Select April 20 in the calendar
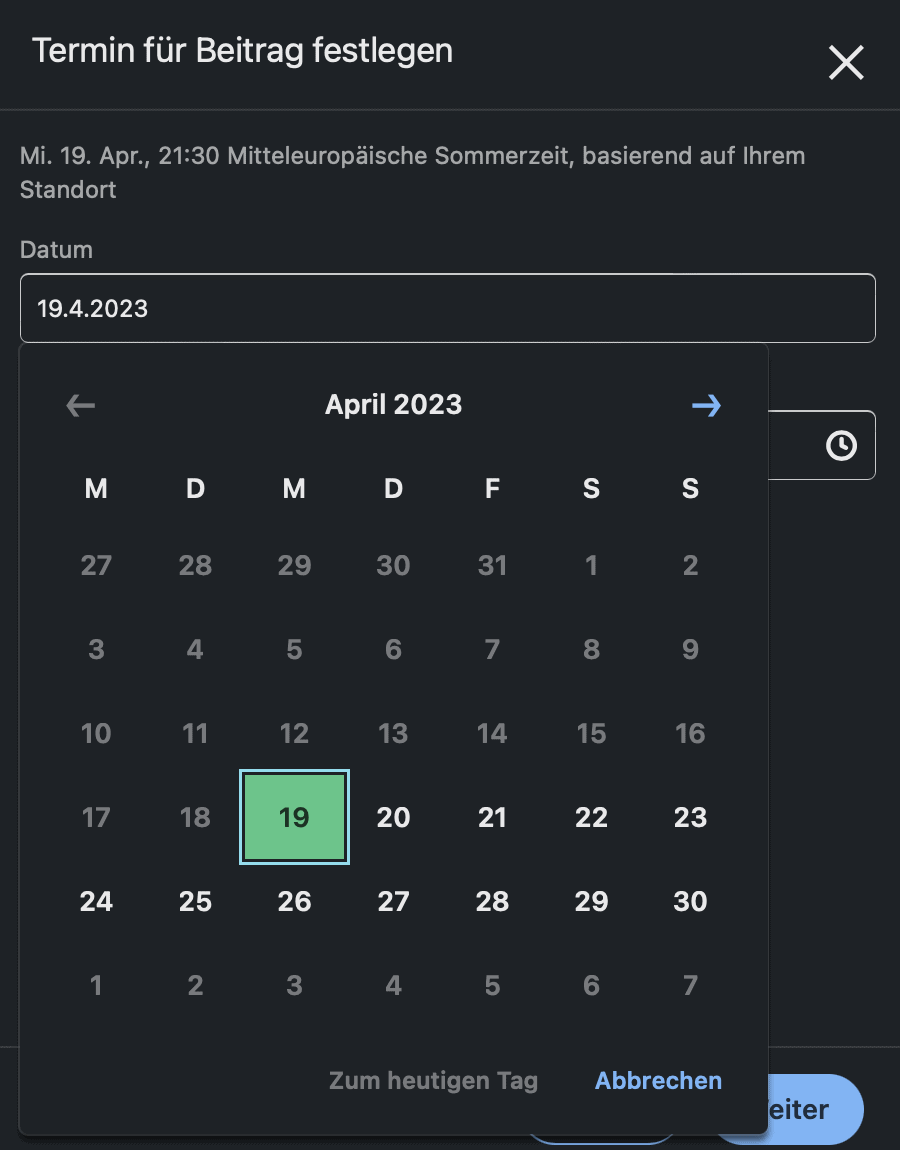 pos(393,817)
